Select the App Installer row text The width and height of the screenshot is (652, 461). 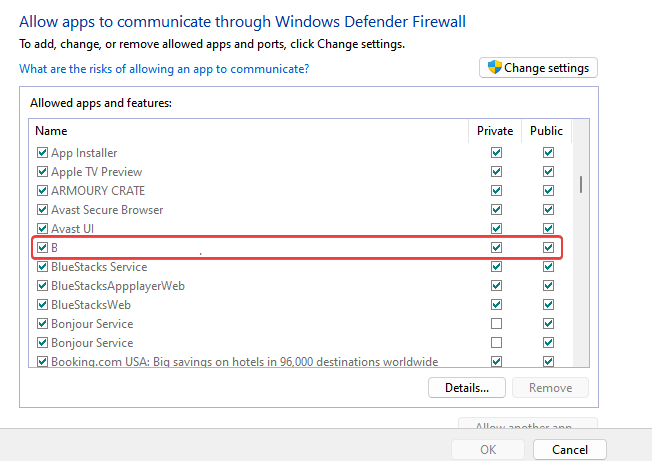(84, 153)
